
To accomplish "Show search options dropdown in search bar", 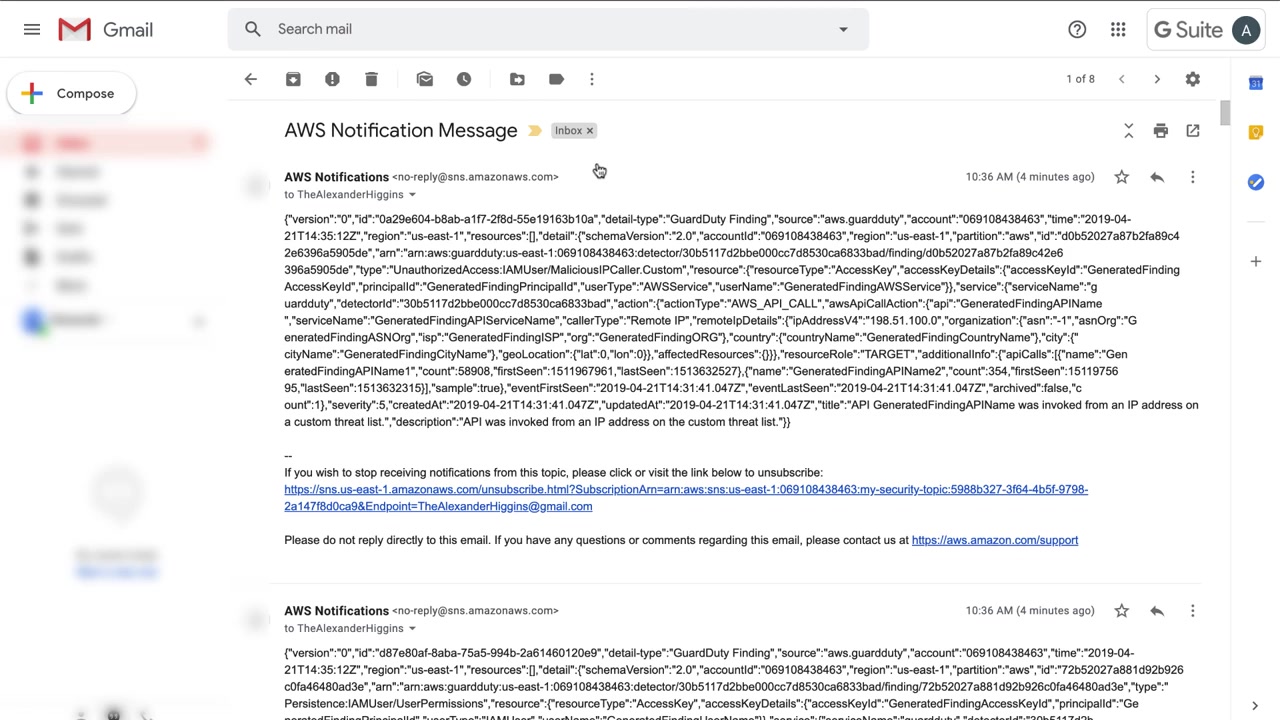I will [843, 29].
